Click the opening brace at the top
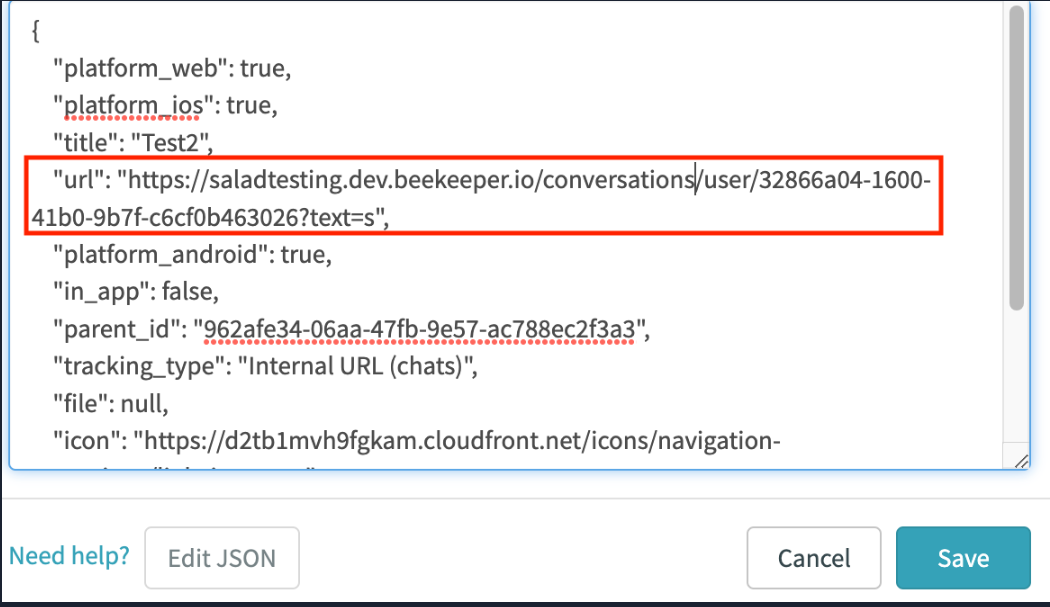This screenshot has height=607, width=1050. click(x=34, y=30)
